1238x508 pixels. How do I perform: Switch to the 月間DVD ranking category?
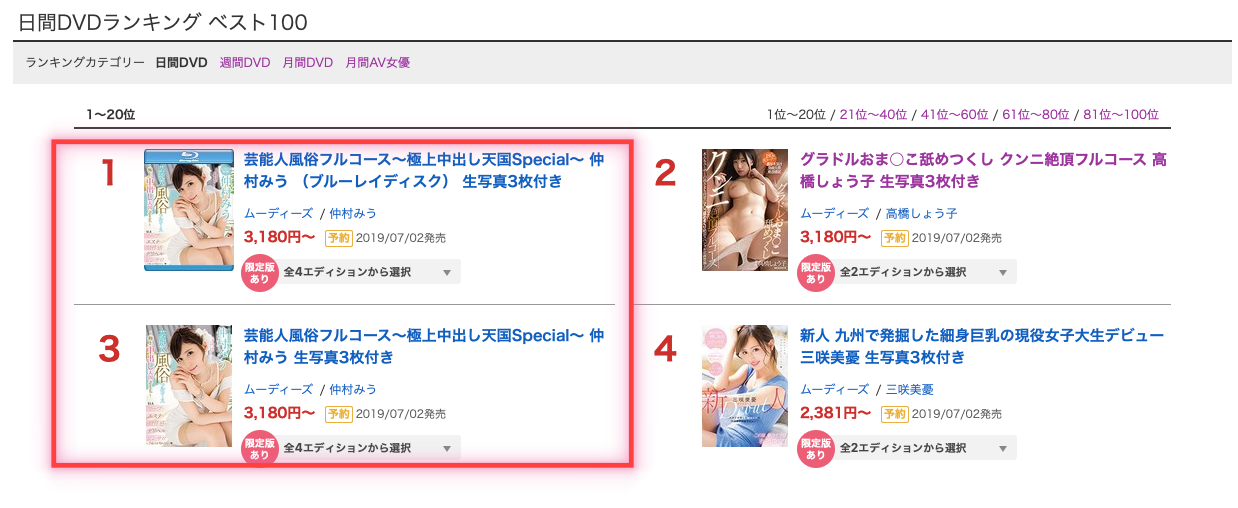click(x=308, y=62)
